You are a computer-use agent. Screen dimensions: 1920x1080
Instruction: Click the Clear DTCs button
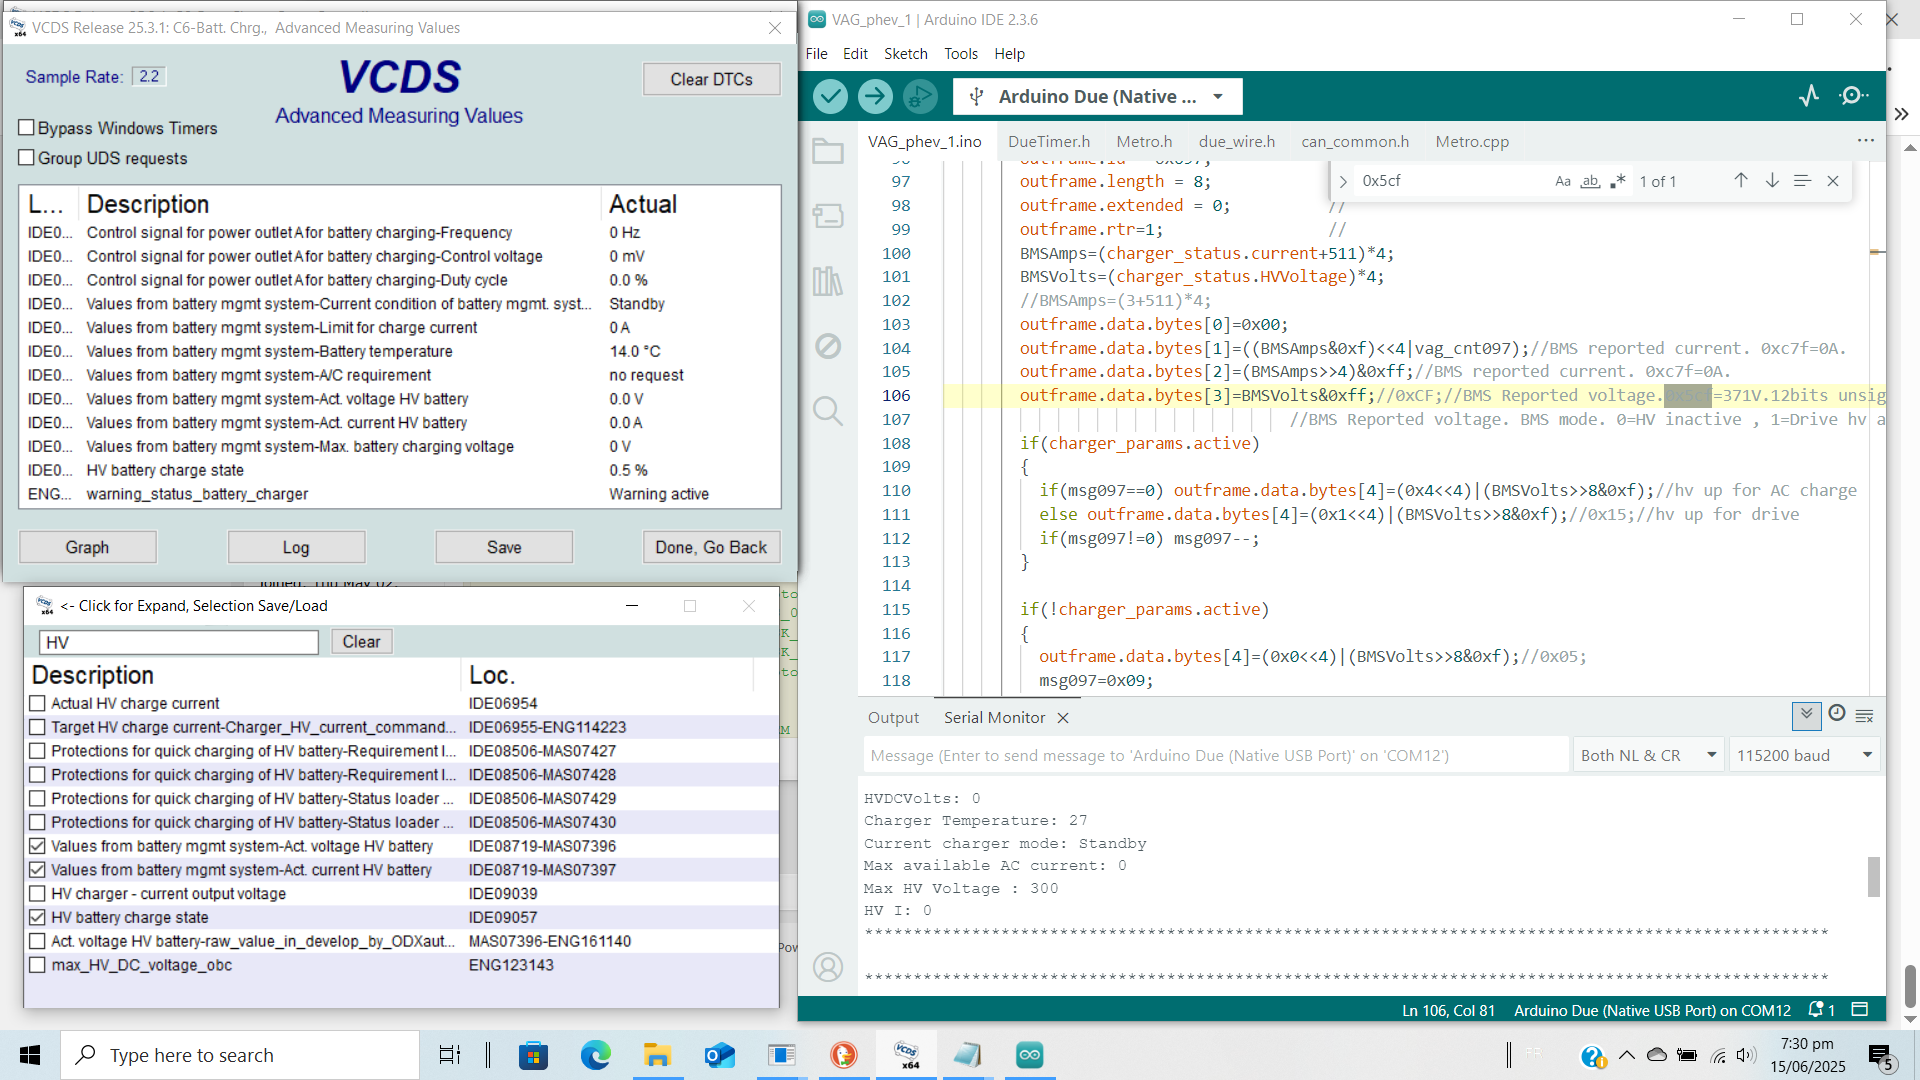(711, 79)
